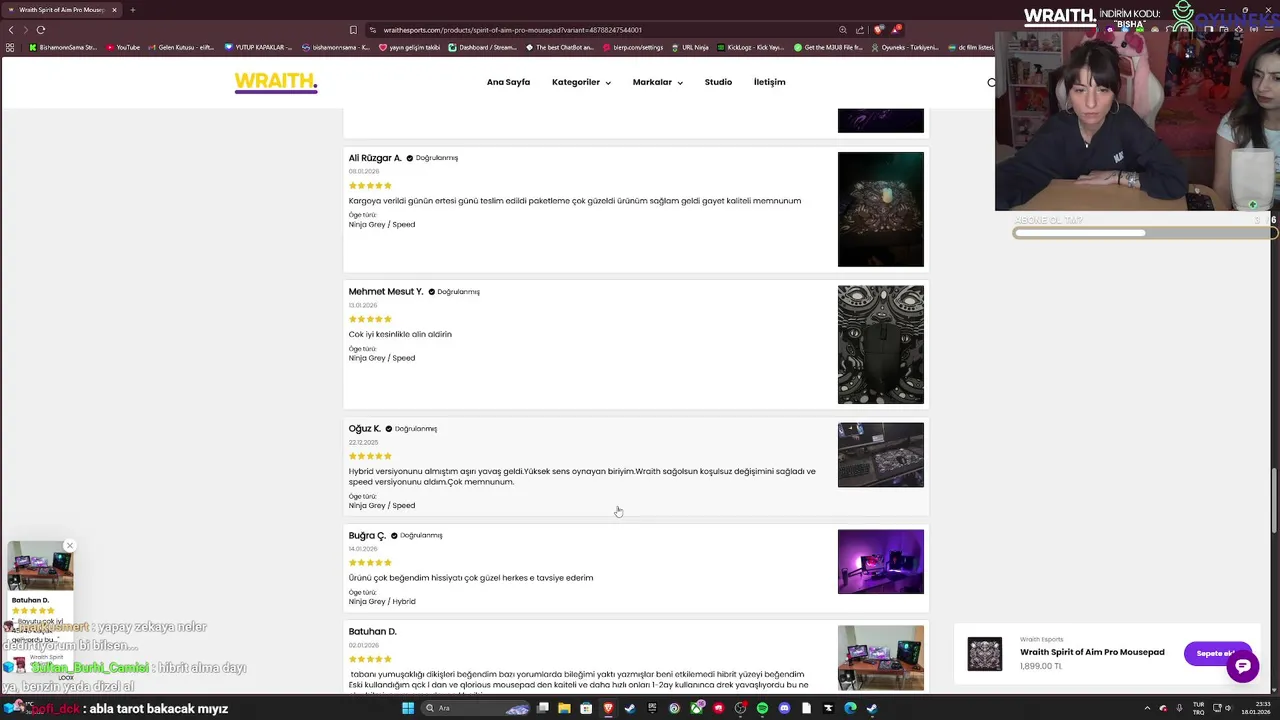Expand the Markalar dropdown menu
This screenshot has height=720, width=1280.
pos(658,82)
